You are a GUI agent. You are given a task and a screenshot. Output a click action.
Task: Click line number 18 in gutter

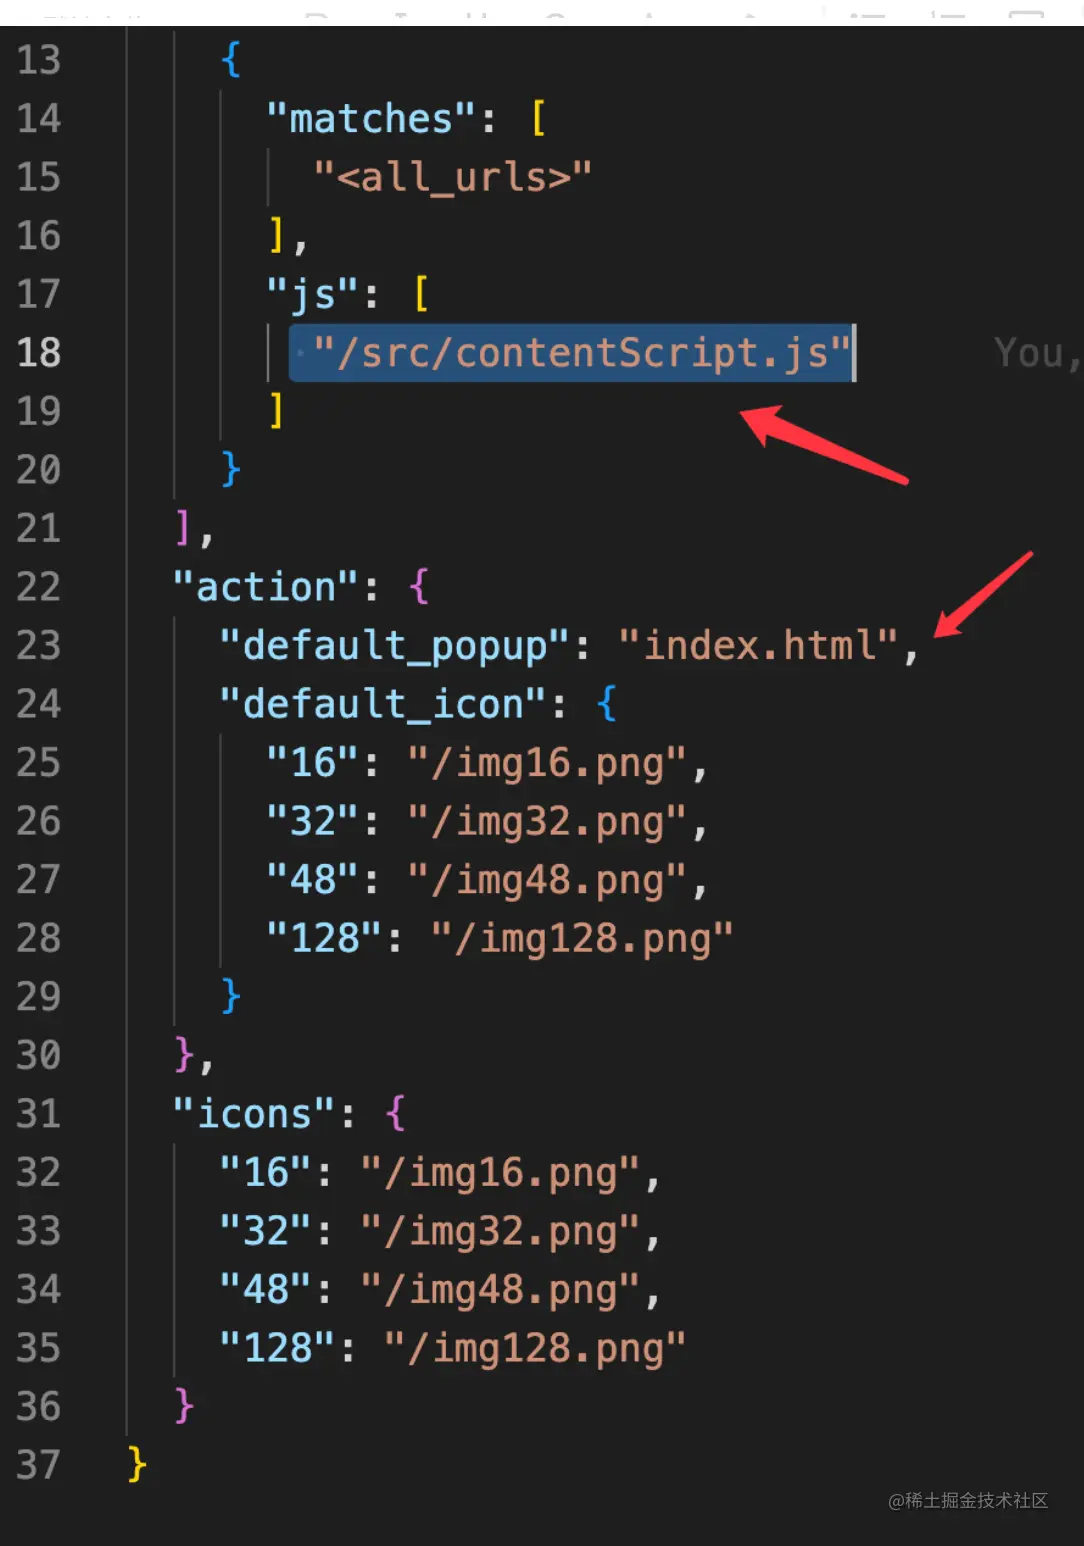39,352
